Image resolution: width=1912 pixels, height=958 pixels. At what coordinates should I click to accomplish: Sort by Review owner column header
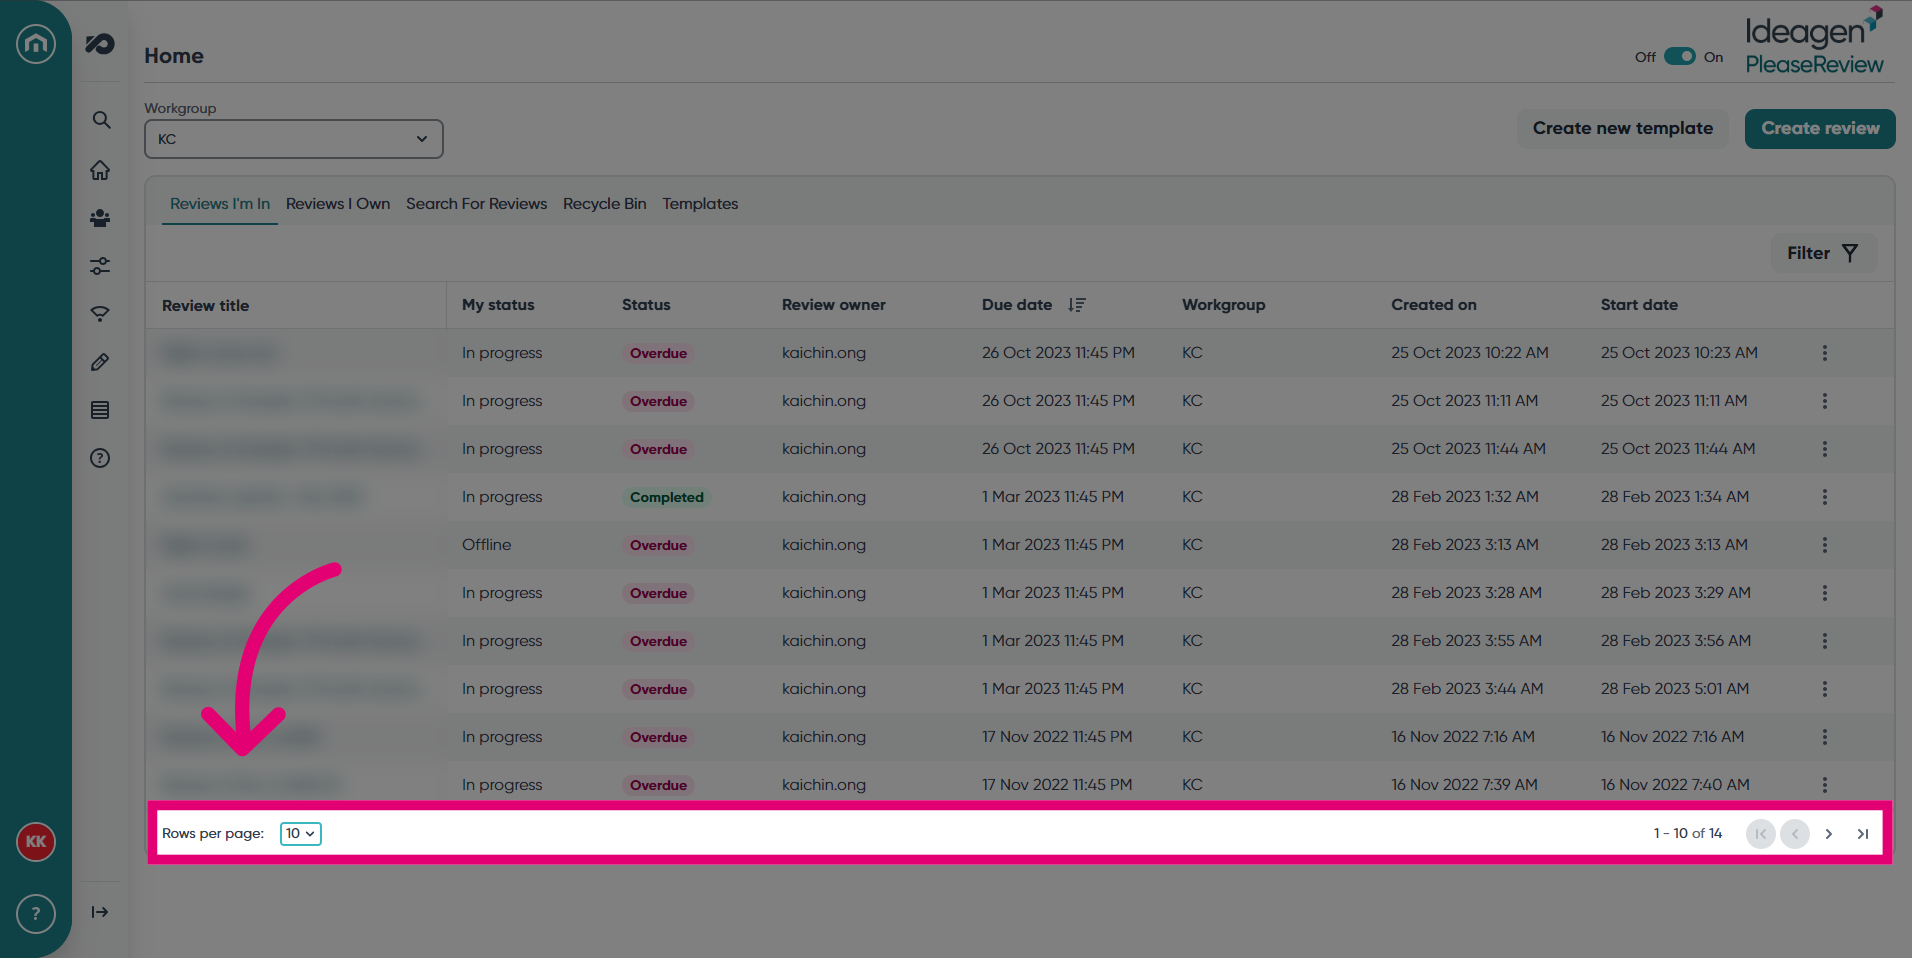pos(834,305)
